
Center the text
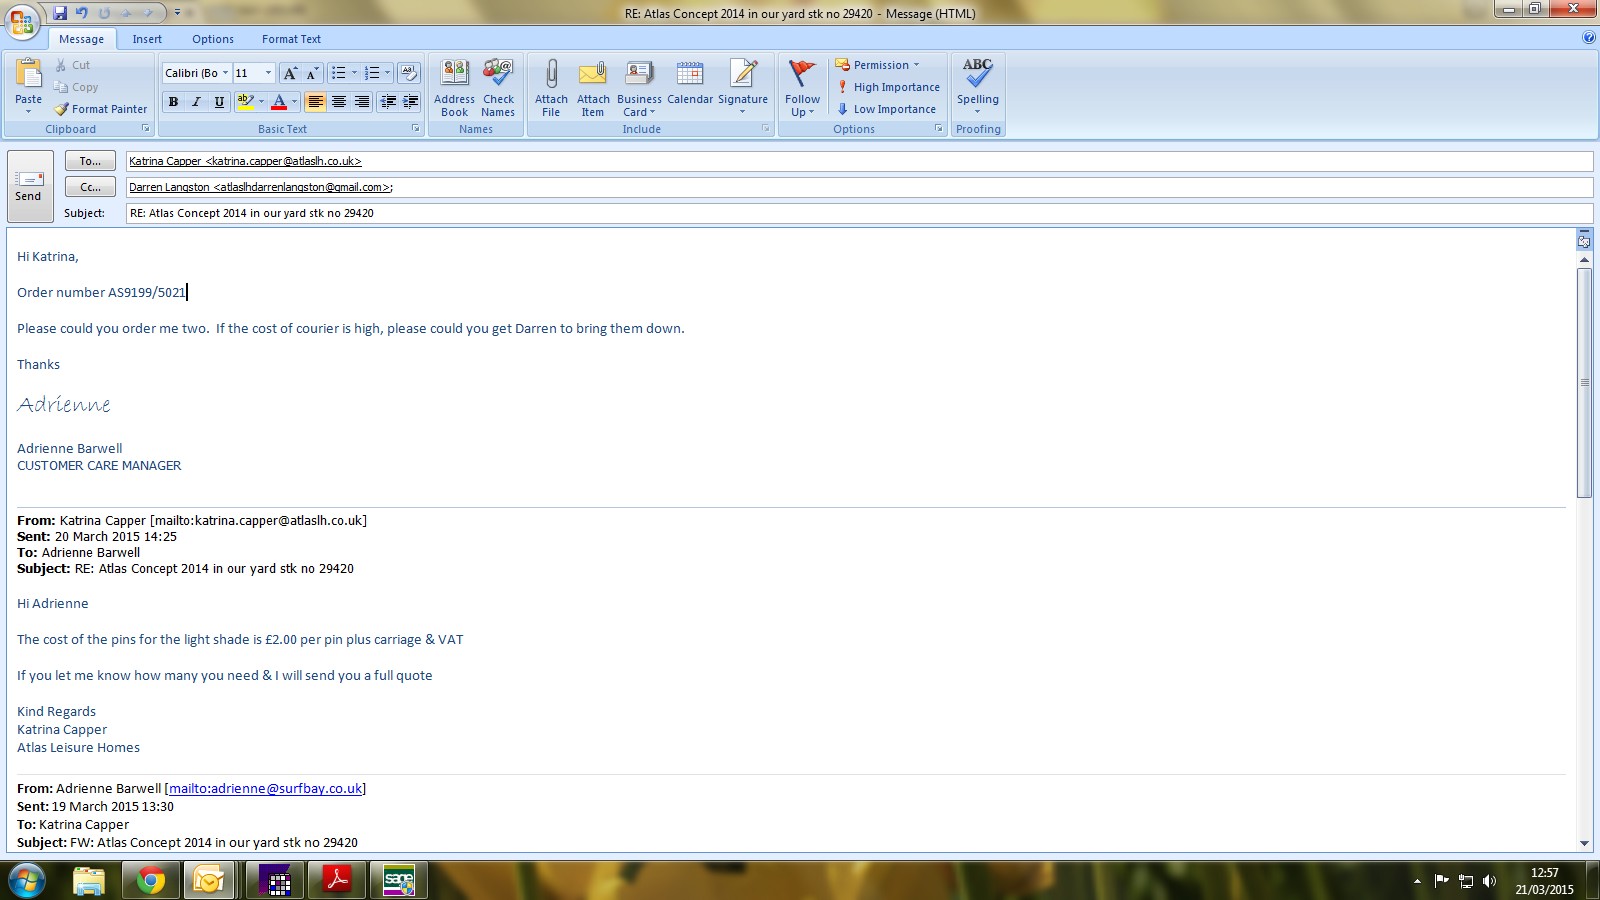(x=339, y=102)
